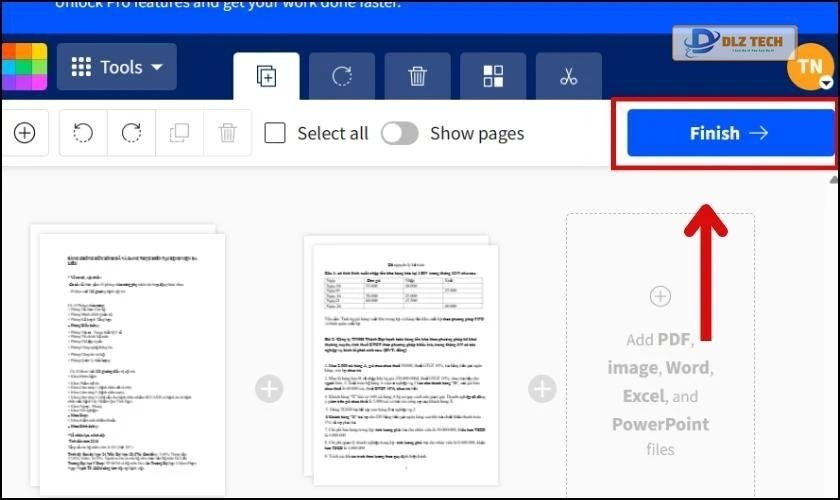840x500 pixels.
Task: Click the plus circle in add files box
Action: 660,296
